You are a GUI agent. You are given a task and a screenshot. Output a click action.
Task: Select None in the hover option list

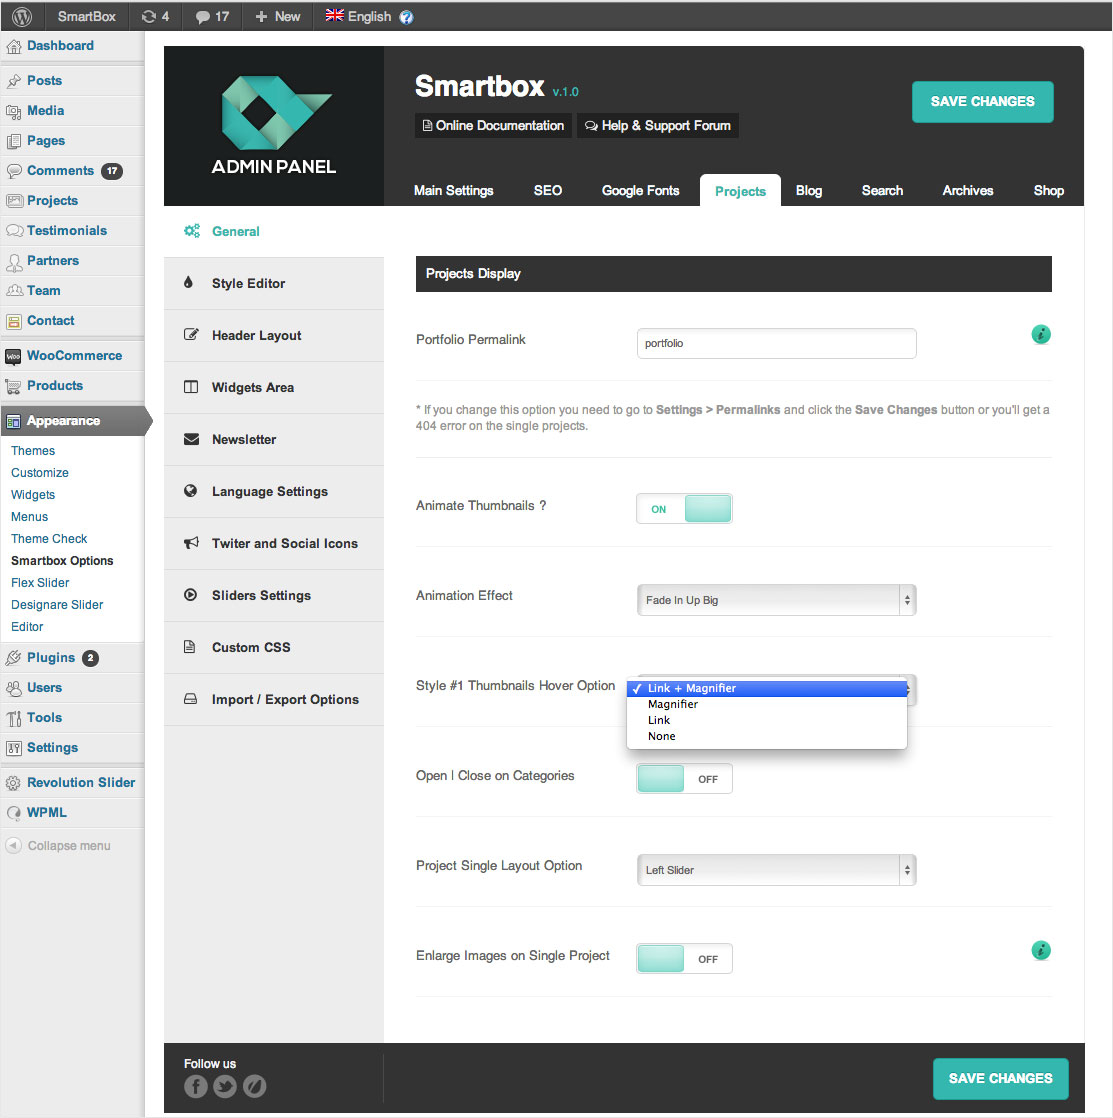coord(662,736)
